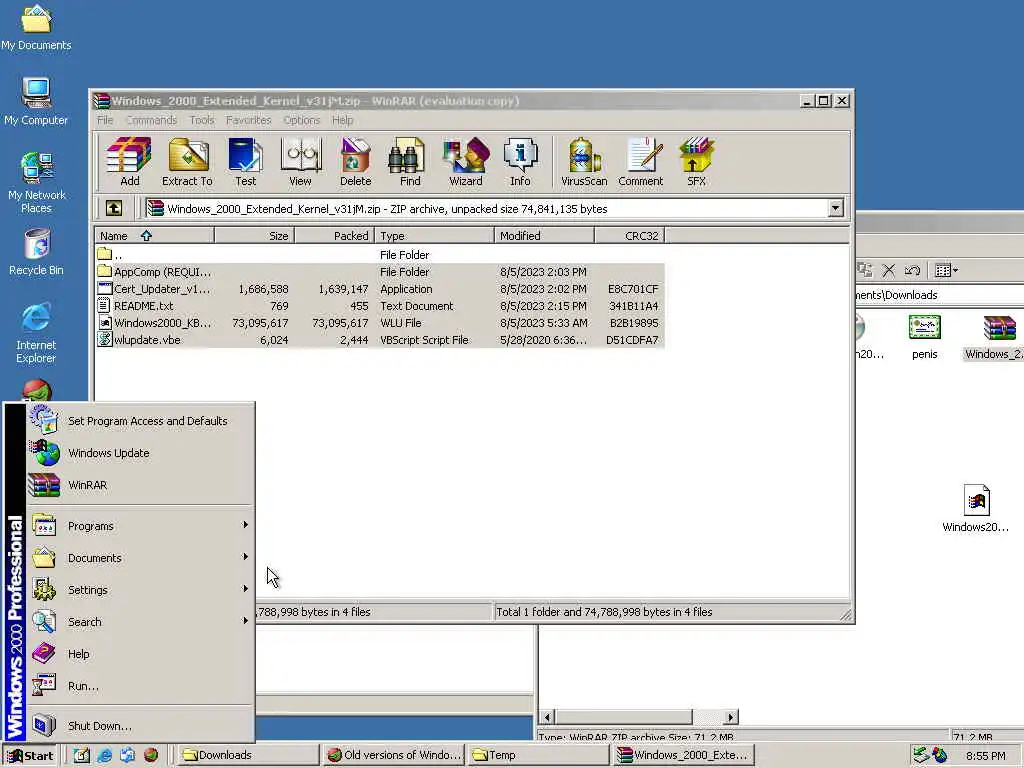Launch WinRAR from the Start menu
The width and height of the screenshot is (1024, 768).
coord(140,485)
